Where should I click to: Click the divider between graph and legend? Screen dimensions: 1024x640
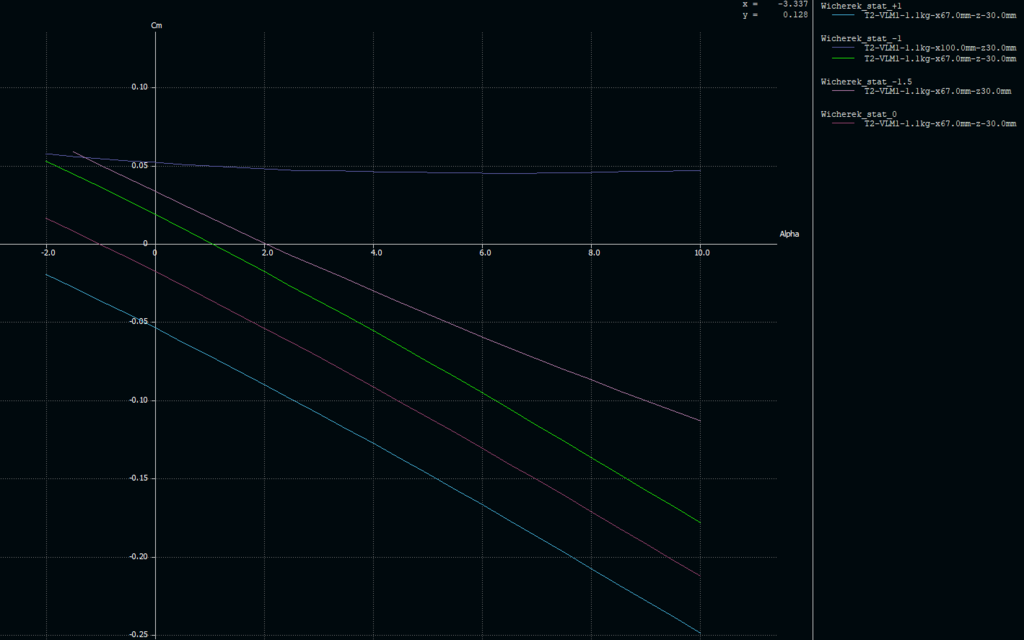click(x=813, y=320)
